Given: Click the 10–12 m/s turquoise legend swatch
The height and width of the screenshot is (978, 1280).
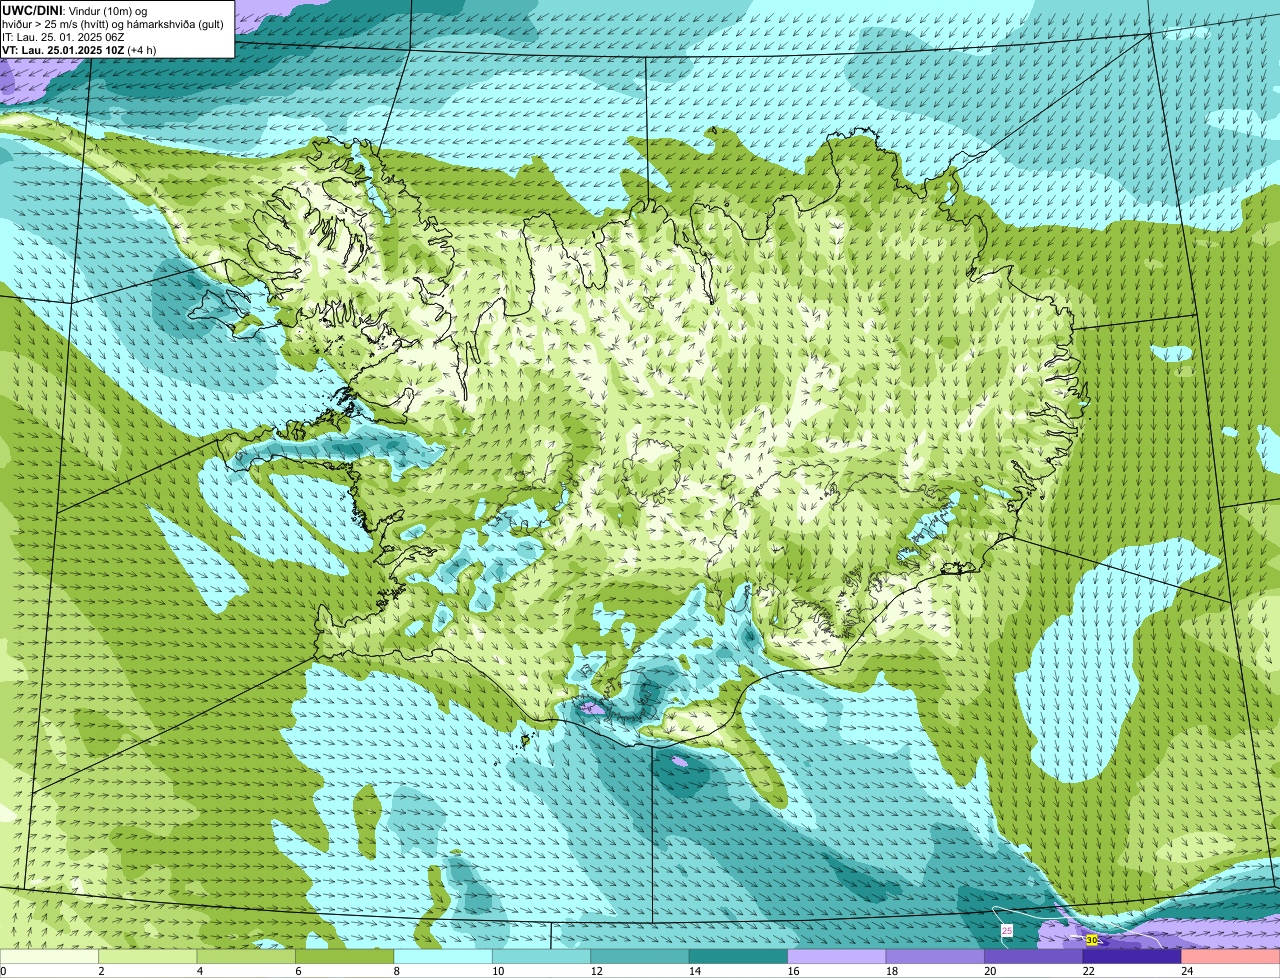Looking at the screenshot, I should [x=542, y=957].
